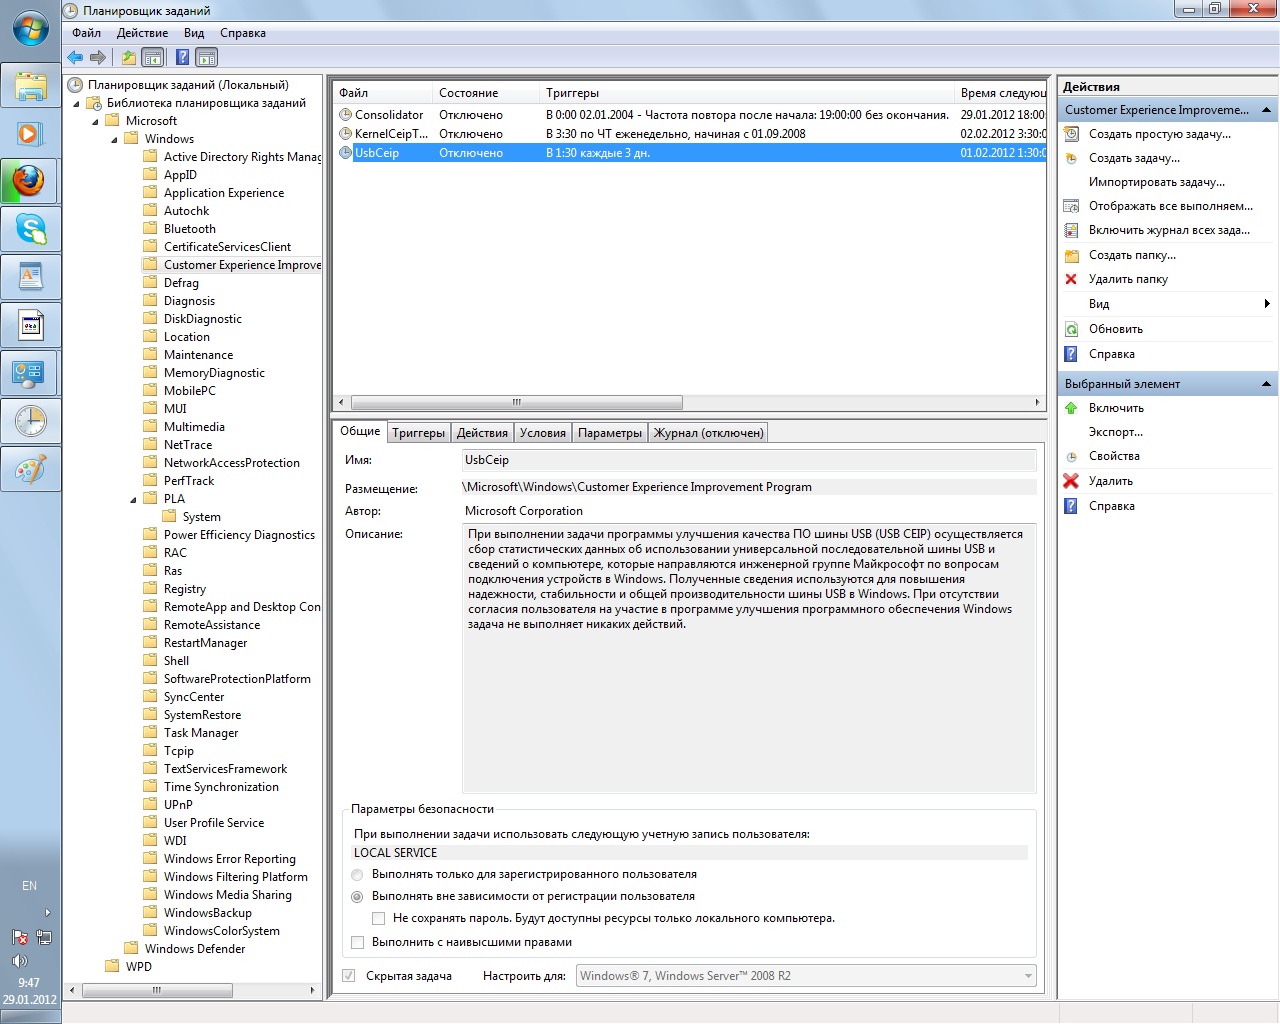
Task: Toggle the 'Не сохранять пароль' checkbox
Action: 378,918
